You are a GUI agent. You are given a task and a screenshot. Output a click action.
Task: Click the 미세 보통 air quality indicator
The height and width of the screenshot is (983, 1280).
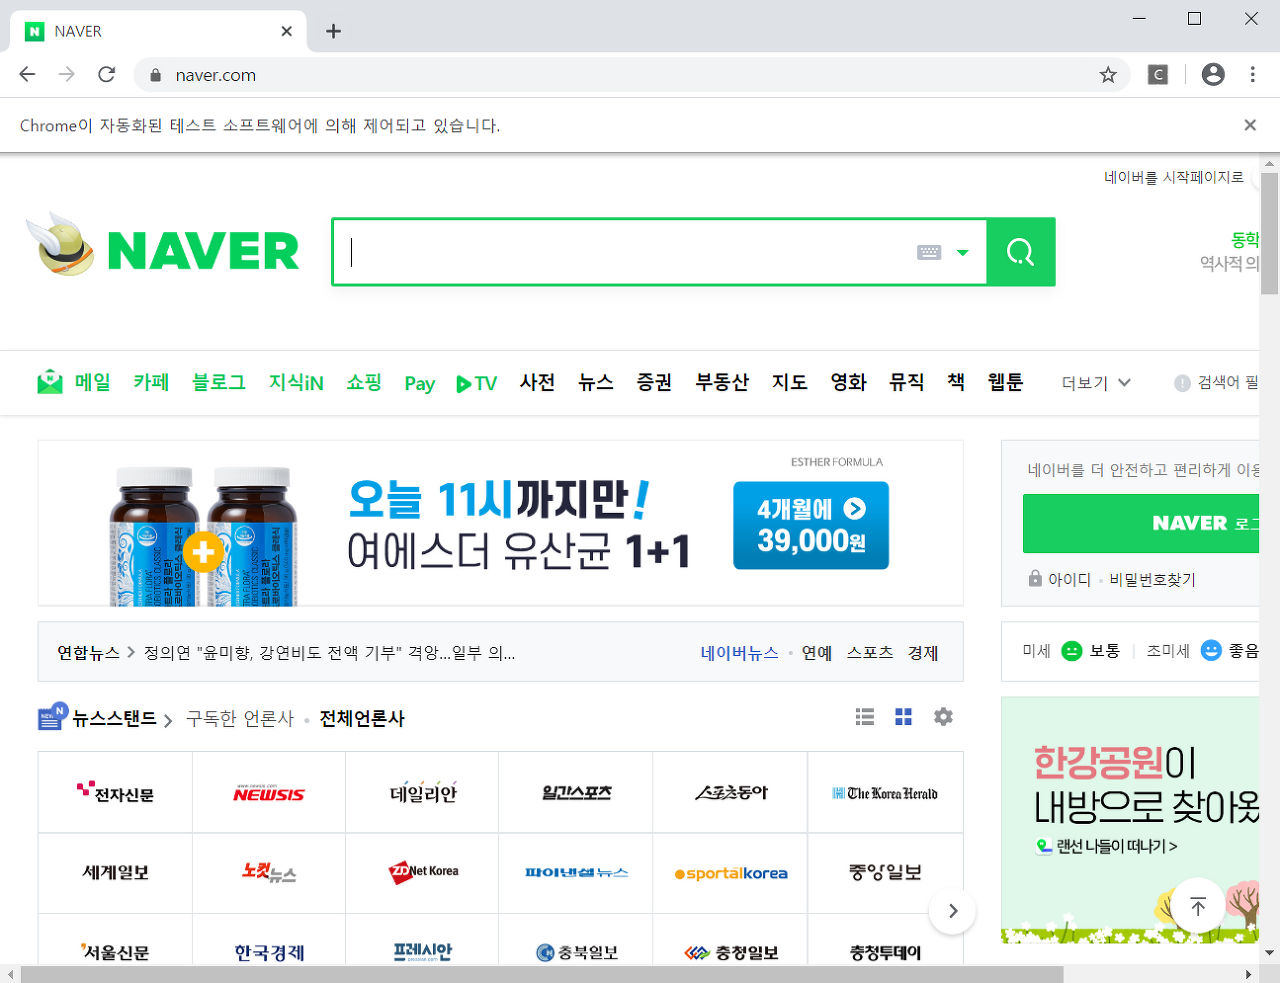tap(1071, 651)
